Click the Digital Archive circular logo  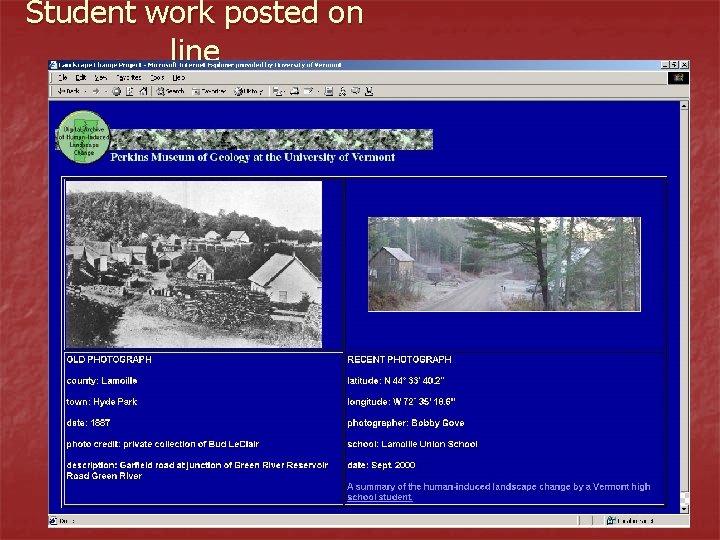pyautogui.click(x=84, y=137)
